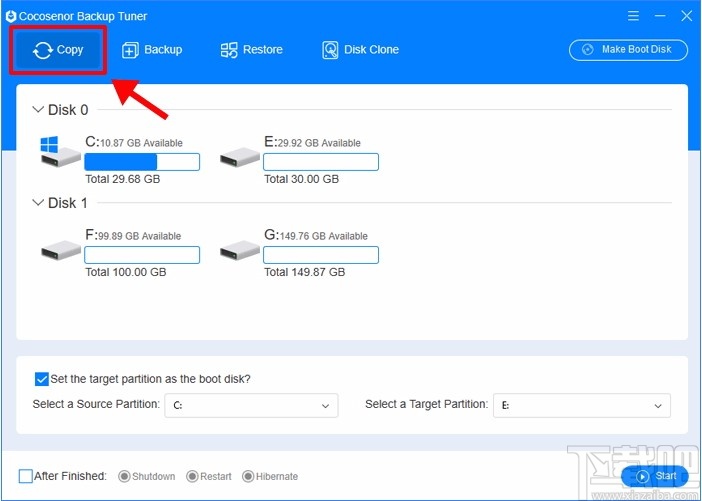Select the Hibernate radio option

pos(248,476)
